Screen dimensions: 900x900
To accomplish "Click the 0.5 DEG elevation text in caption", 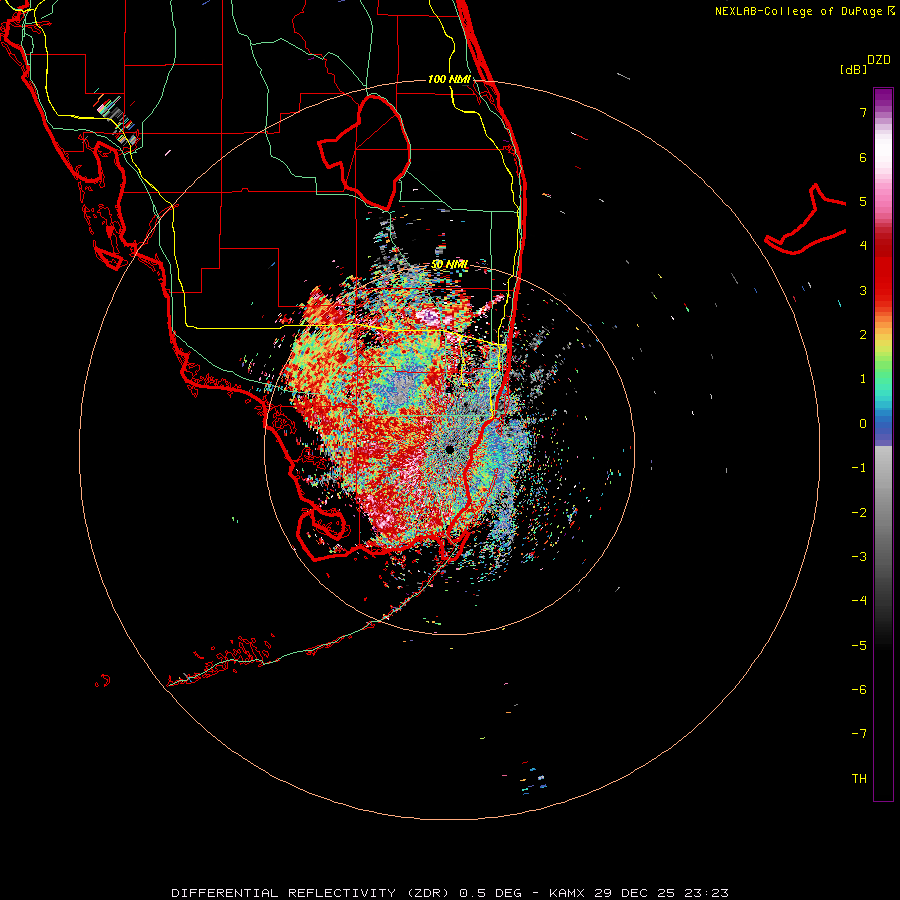I will [x=490, y=893].
